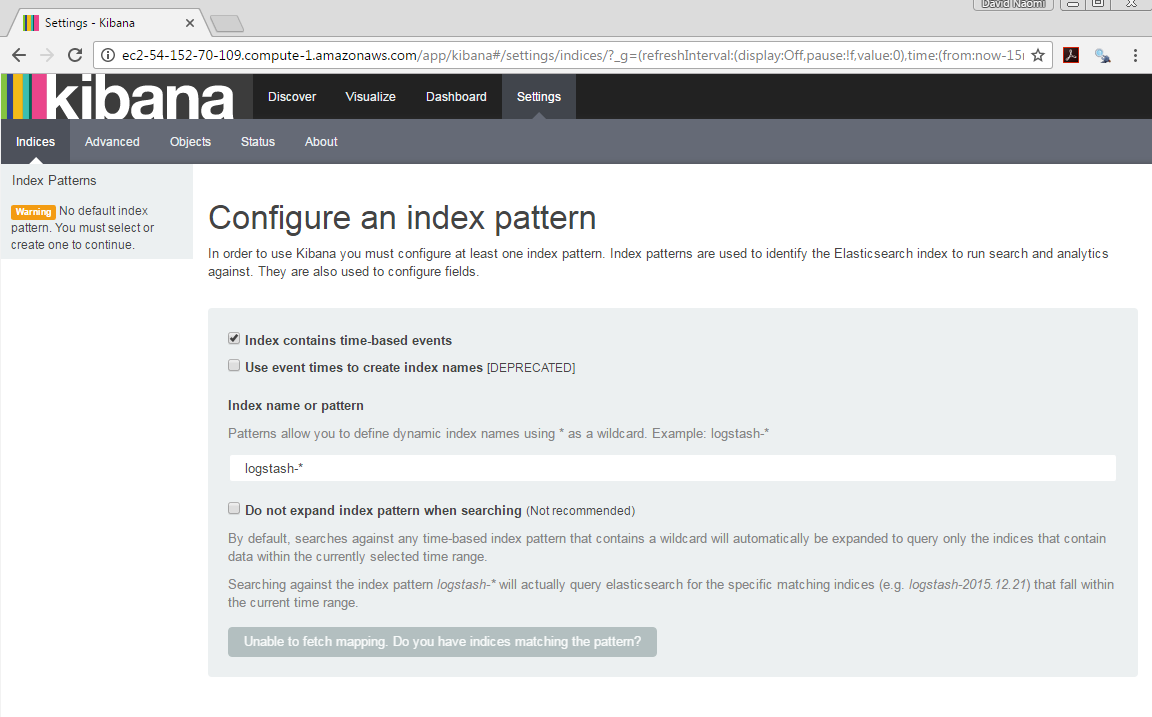Click the orange Warning badge
This screenshot has width=1152, height=717.
33,212
